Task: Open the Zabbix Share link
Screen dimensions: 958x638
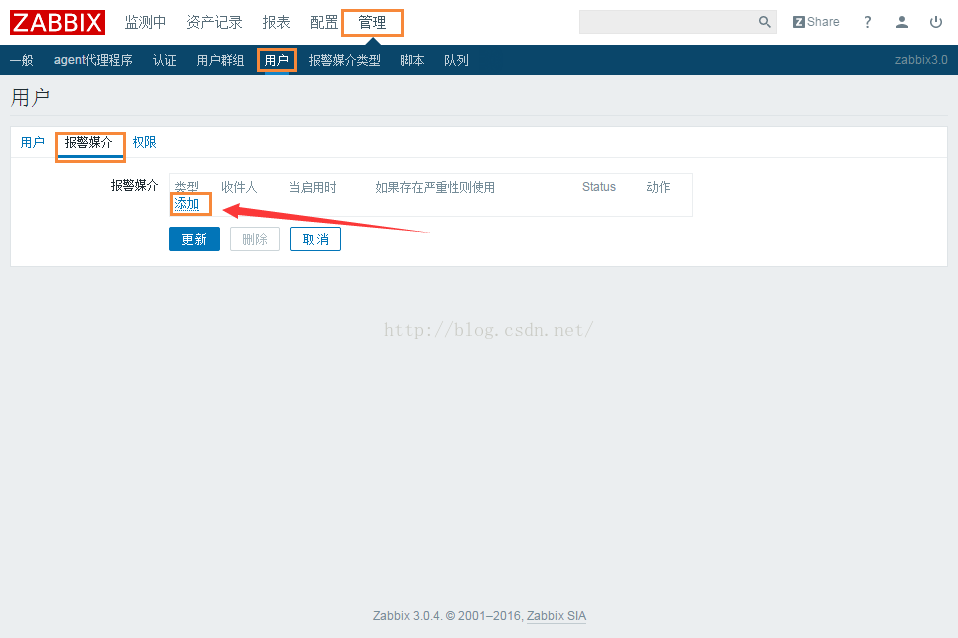Action: tap(816, 22)
